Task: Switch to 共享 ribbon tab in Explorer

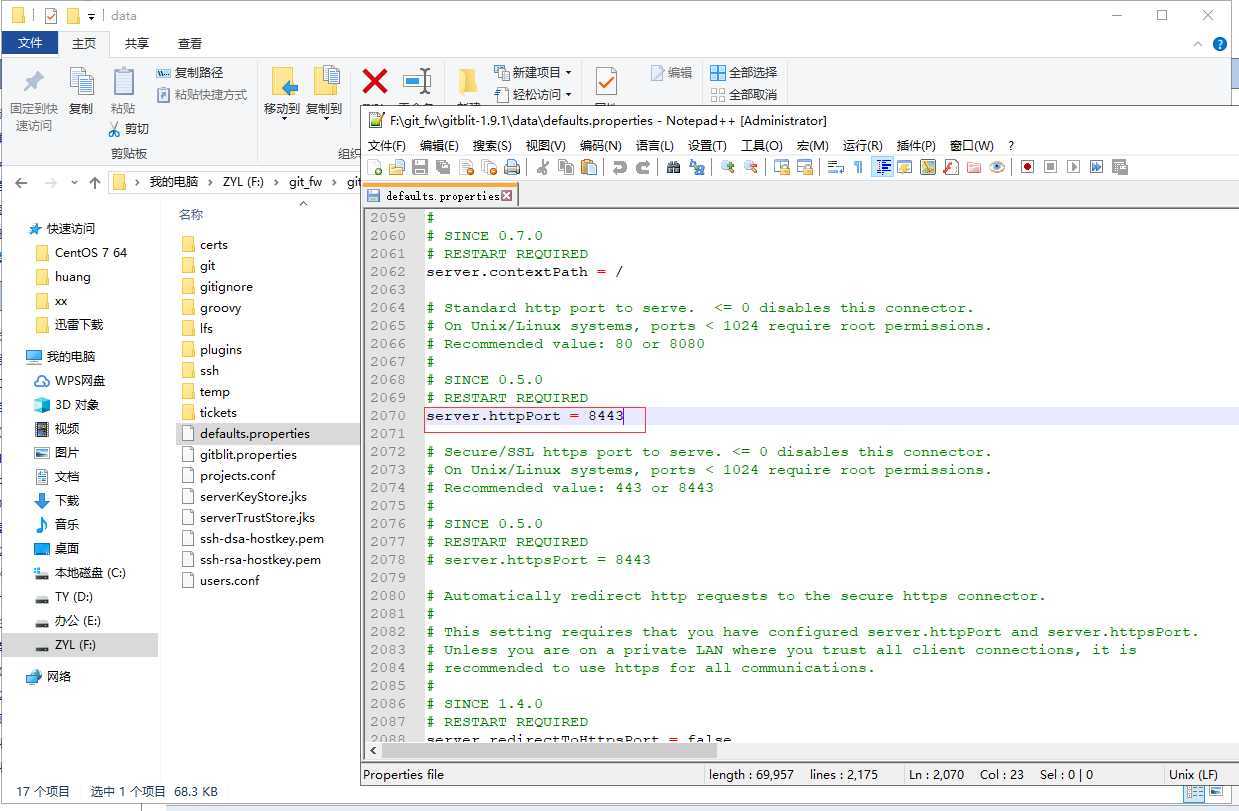Action: [x=137, y=43]
